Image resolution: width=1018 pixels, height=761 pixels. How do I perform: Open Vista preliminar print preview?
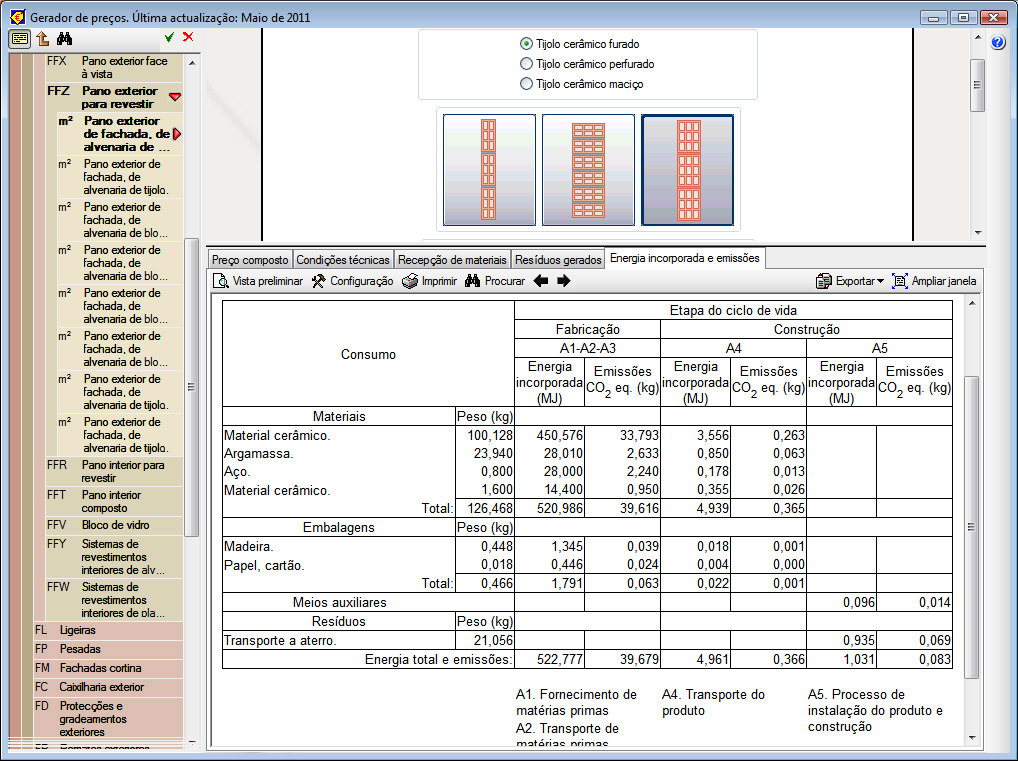(x=258, y=281)
